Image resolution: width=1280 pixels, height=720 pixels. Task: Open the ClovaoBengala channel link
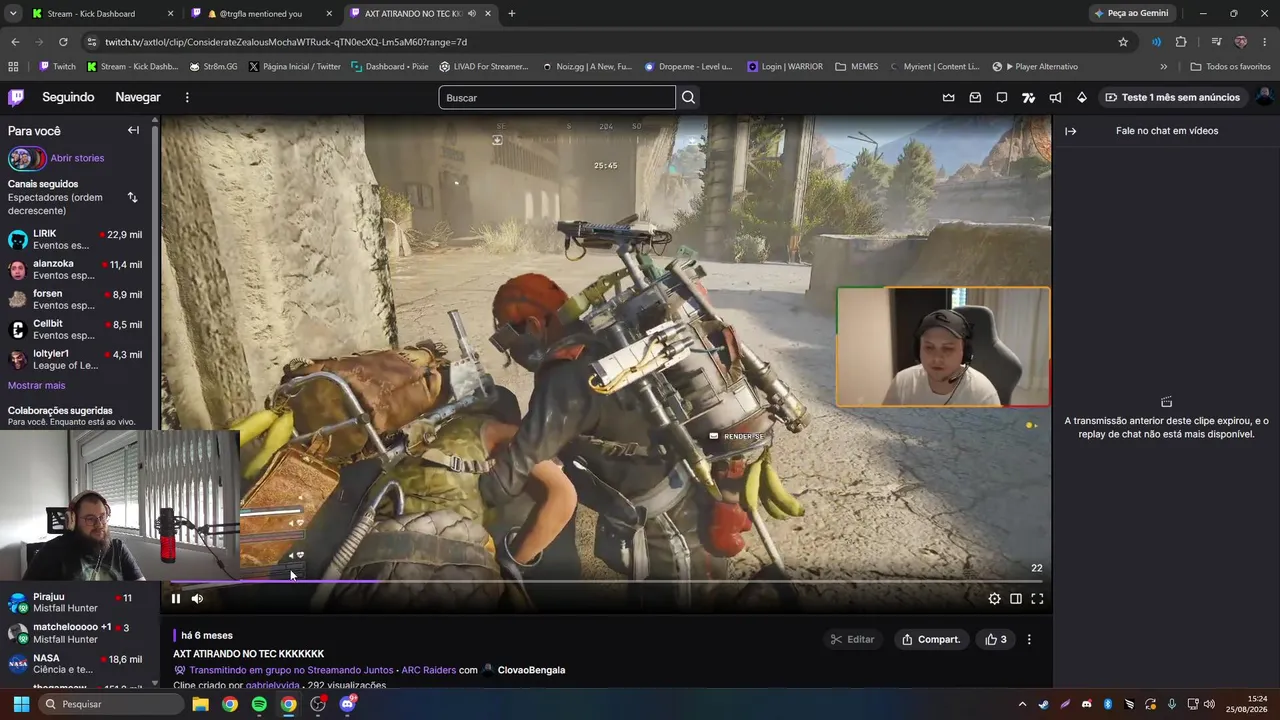point(531,670)
